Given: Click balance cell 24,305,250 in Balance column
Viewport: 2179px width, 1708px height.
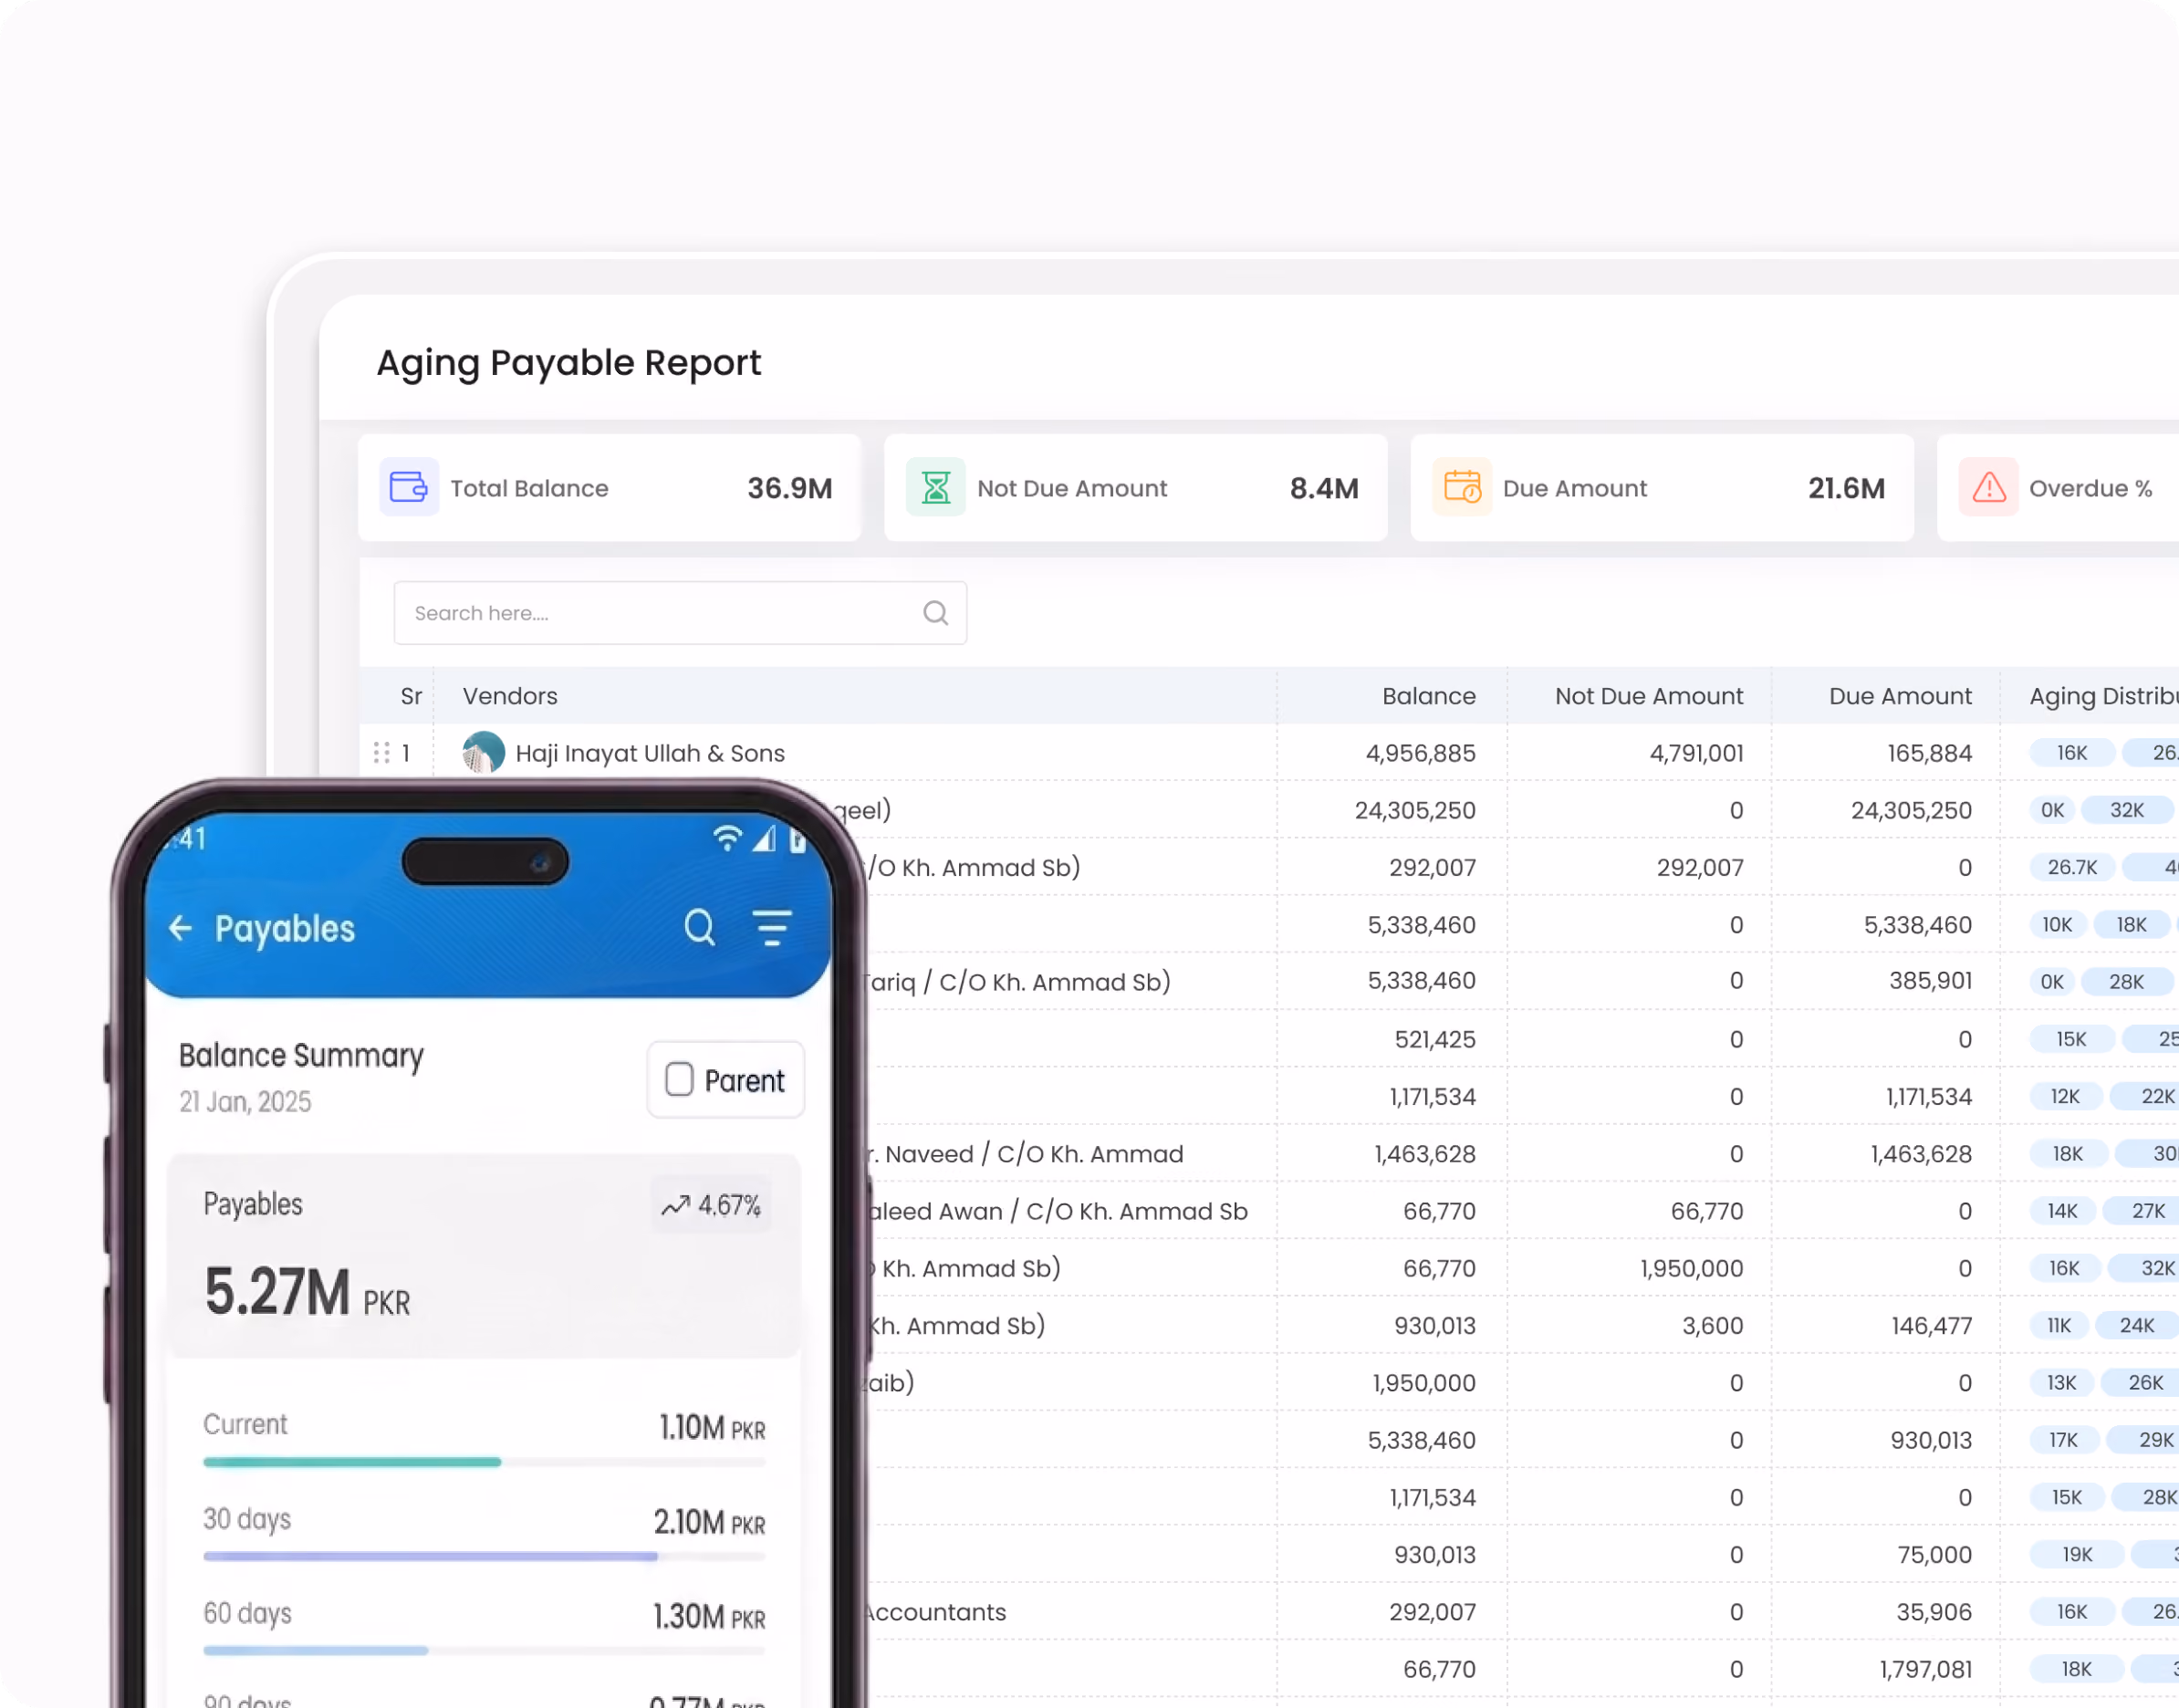Looking at the screenshot, I should coord(1414,810).
